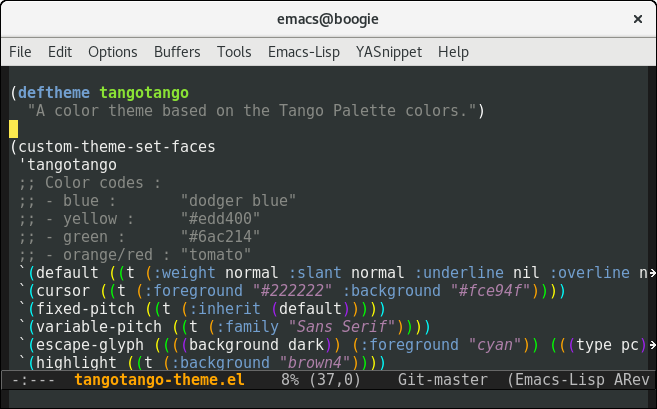Open the Options menu
The height and width of the screenshot is (409, 657).
113,52
